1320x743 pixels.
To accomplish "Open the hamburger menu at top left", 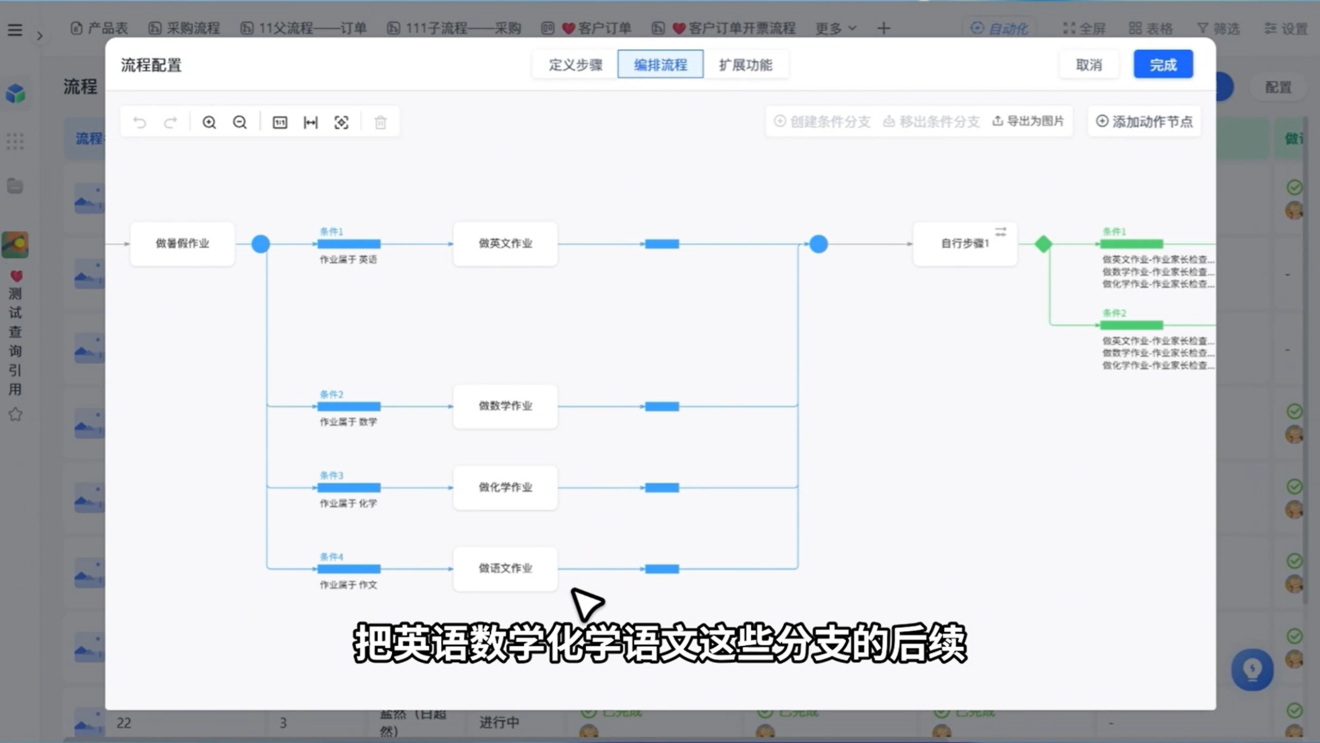I will (x=15, y=30).
